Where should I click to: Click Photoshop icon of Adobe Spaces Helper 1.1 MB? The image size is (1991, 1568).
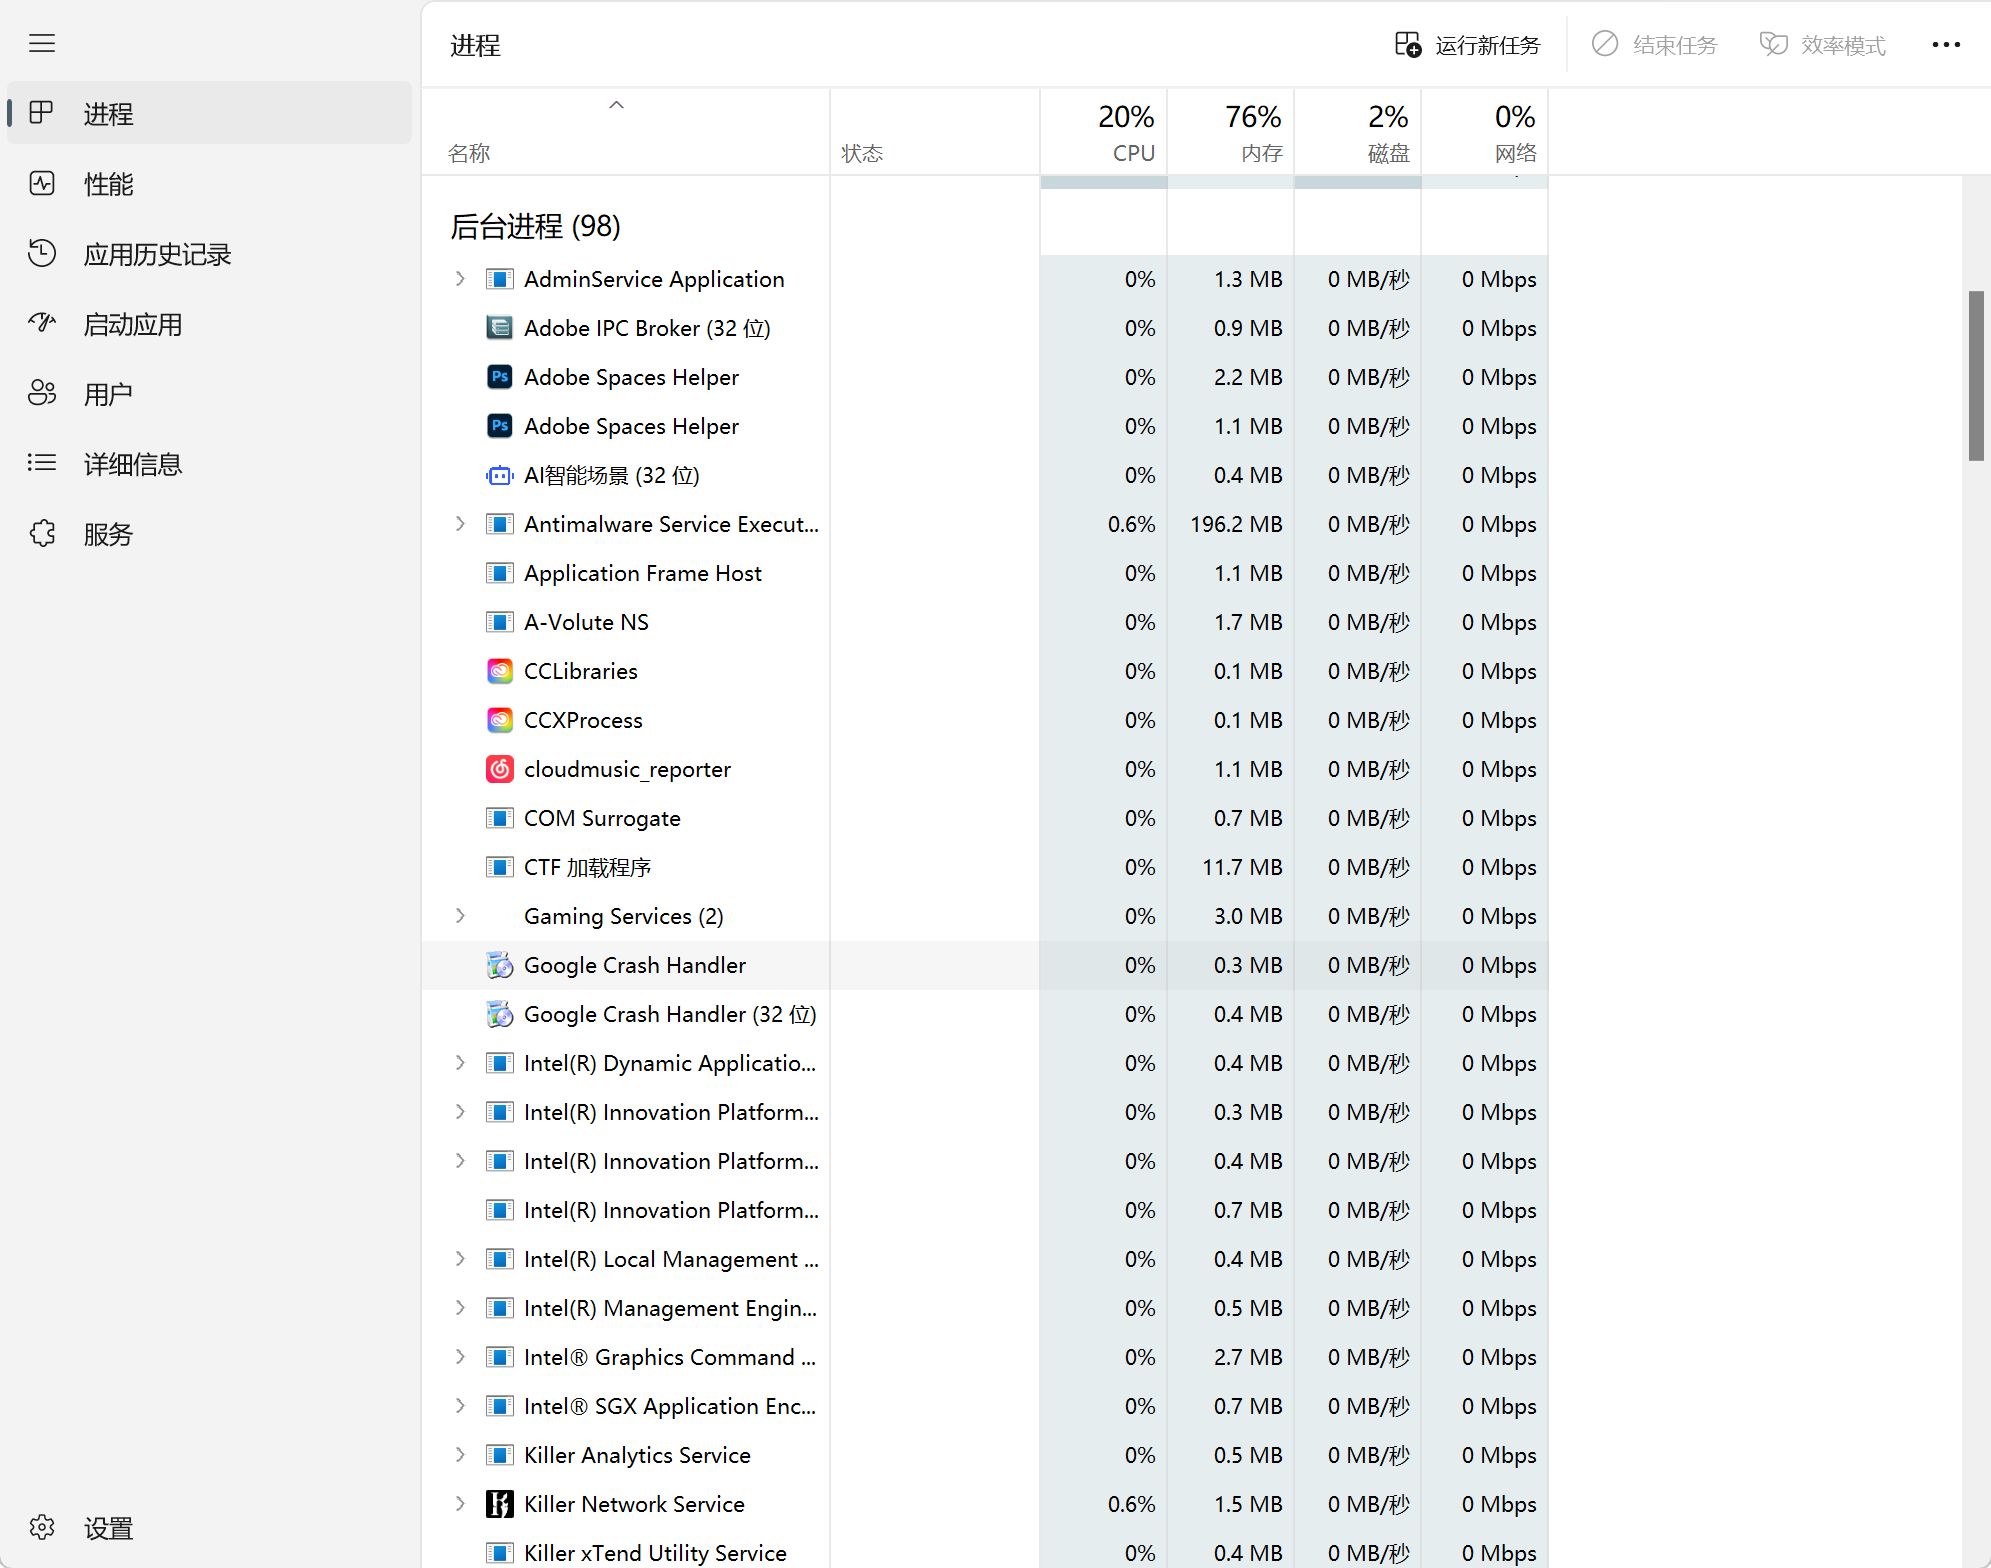click(500, 426)
